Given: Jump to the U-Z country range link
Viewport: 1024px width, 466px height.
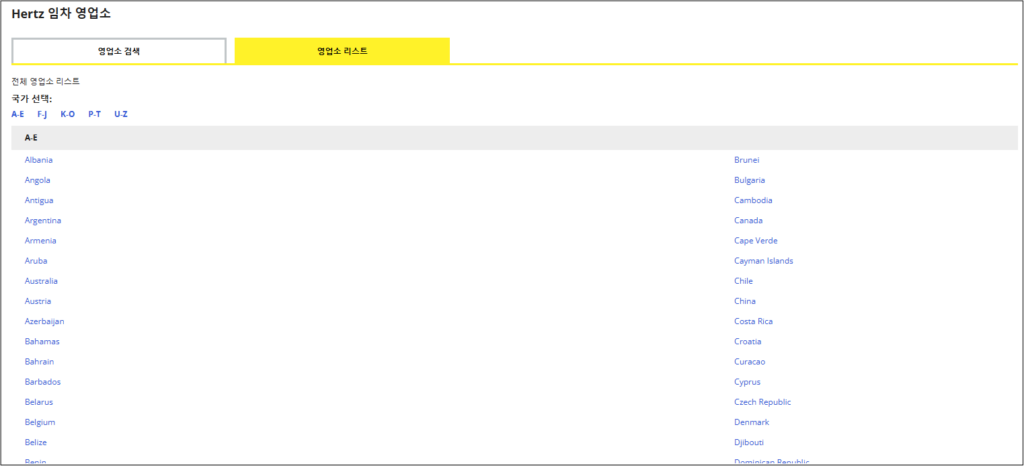Looking at the screenshot, I should [x=121, y=114].
